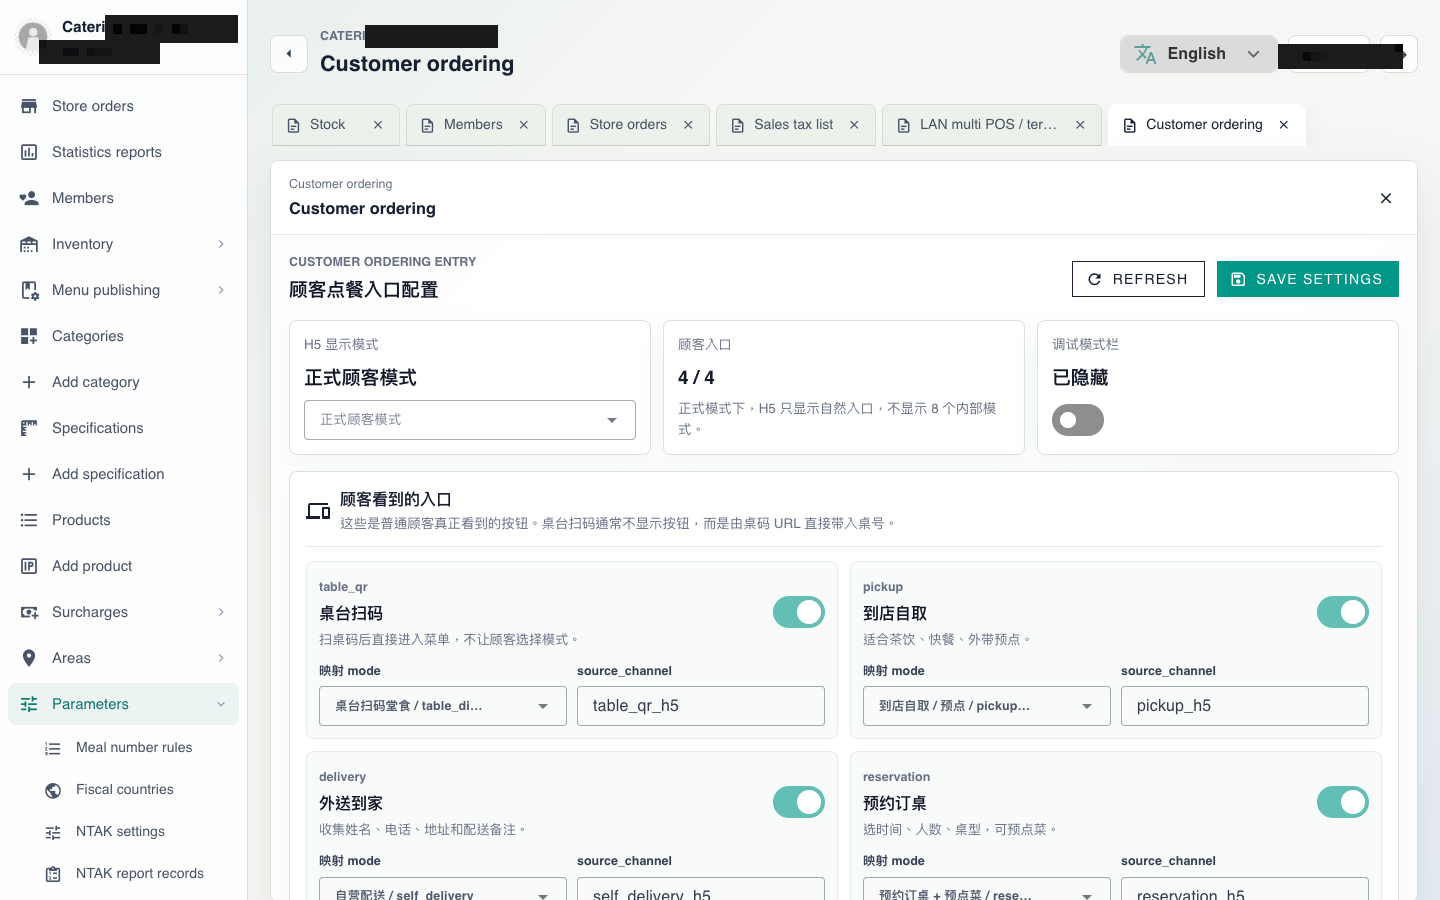Screen dimensions: 1440x900
Task: Open the Areas sidebar item
Action: 123,658
